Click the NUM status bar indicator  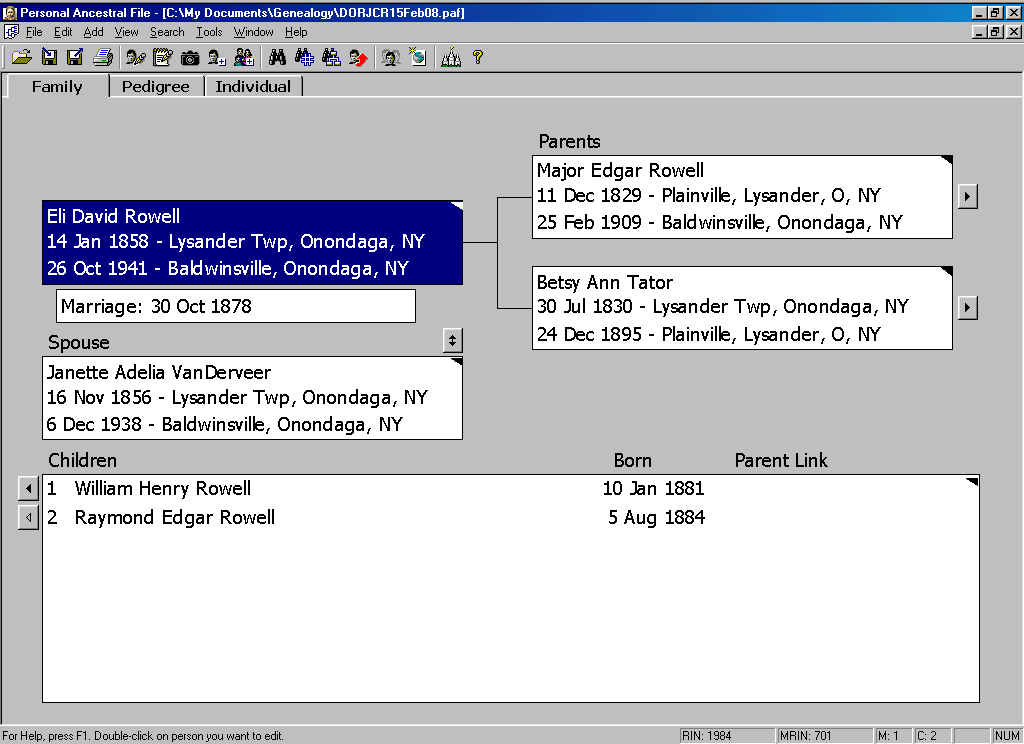coord(1006,736)
